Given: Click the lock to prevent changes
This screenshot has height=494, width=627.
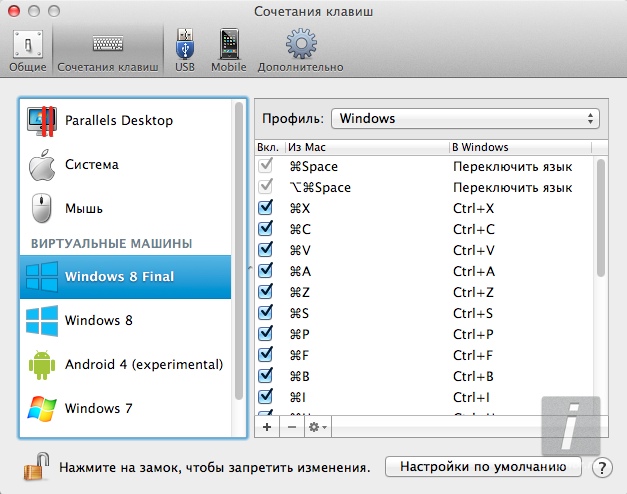Looking at the screenshot, I should (x=36, y=466).
